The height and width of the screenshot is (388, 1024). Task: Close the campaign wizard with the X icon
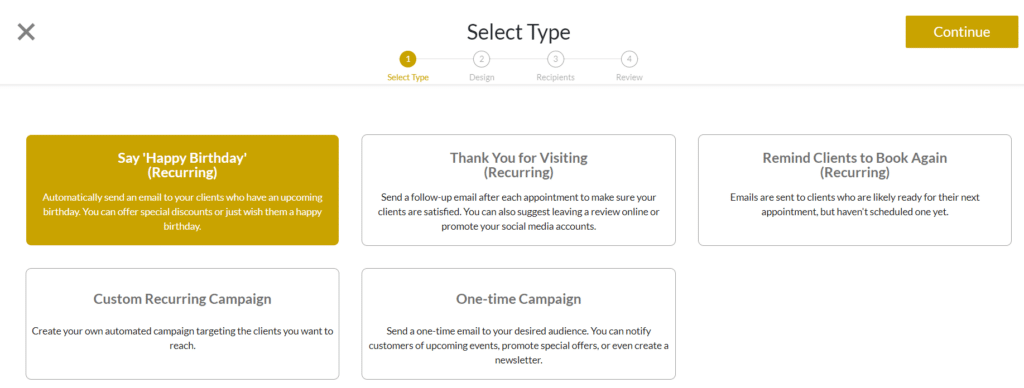coord(26,32)
